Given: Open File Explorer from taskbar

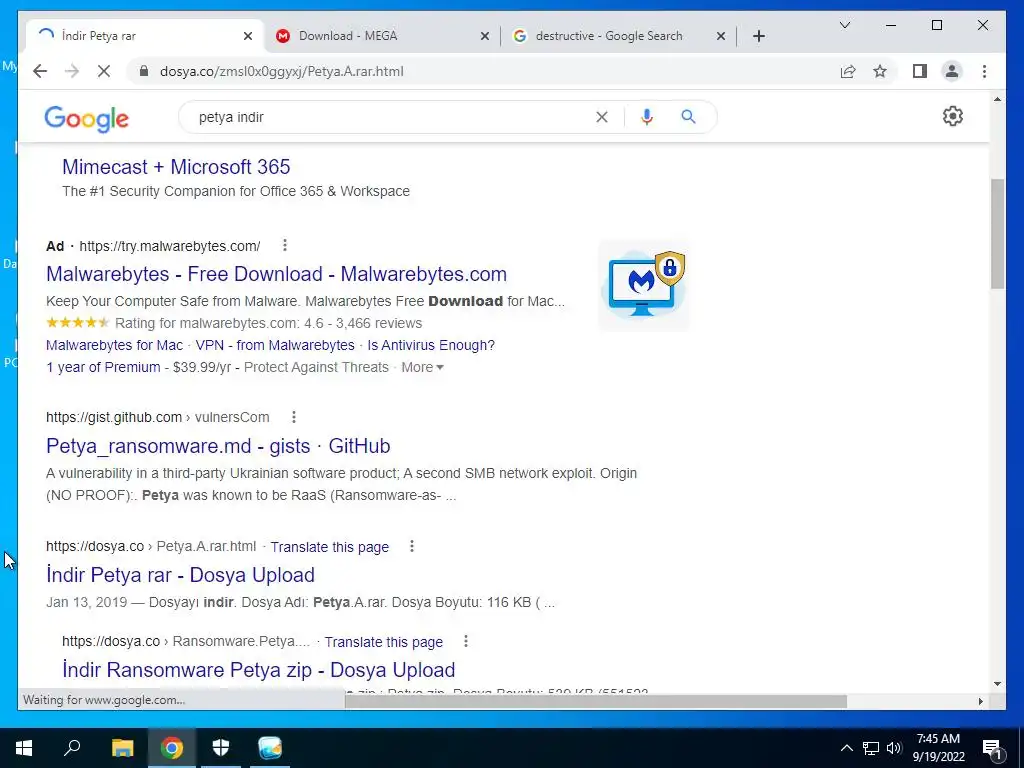Looking at the screenshot, I should (122, 748).
